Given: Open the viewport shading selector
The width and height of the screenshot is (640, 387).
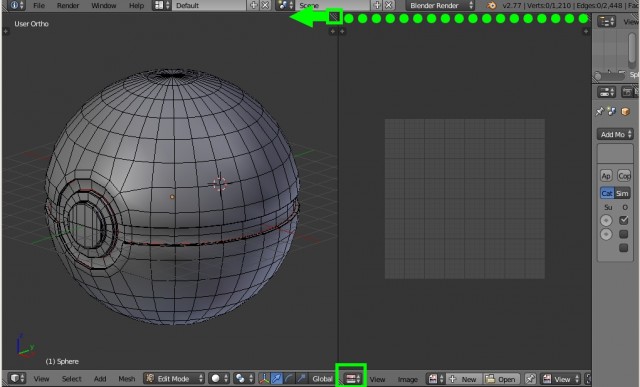Looking at the screenshot, I should (219, 378).
